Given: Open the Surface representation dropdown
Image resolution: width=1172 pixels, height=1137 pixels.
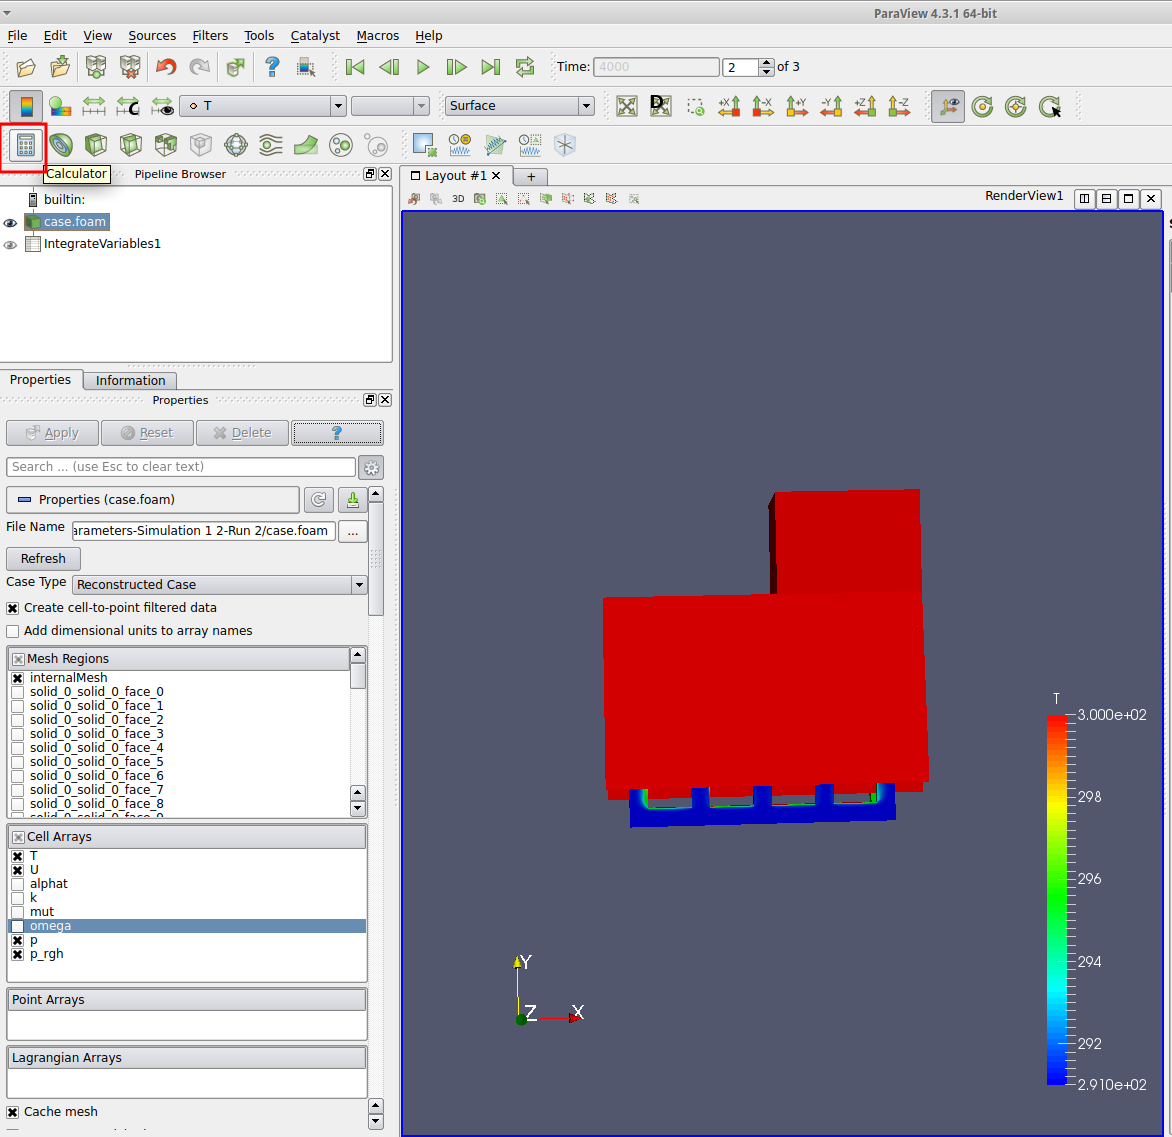Looking at the screenshot, I should [519, 106].
